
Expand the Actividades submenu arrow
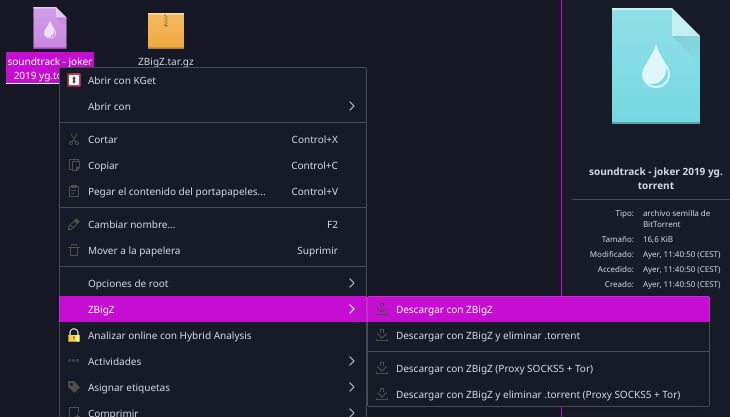tap(352, 361)
